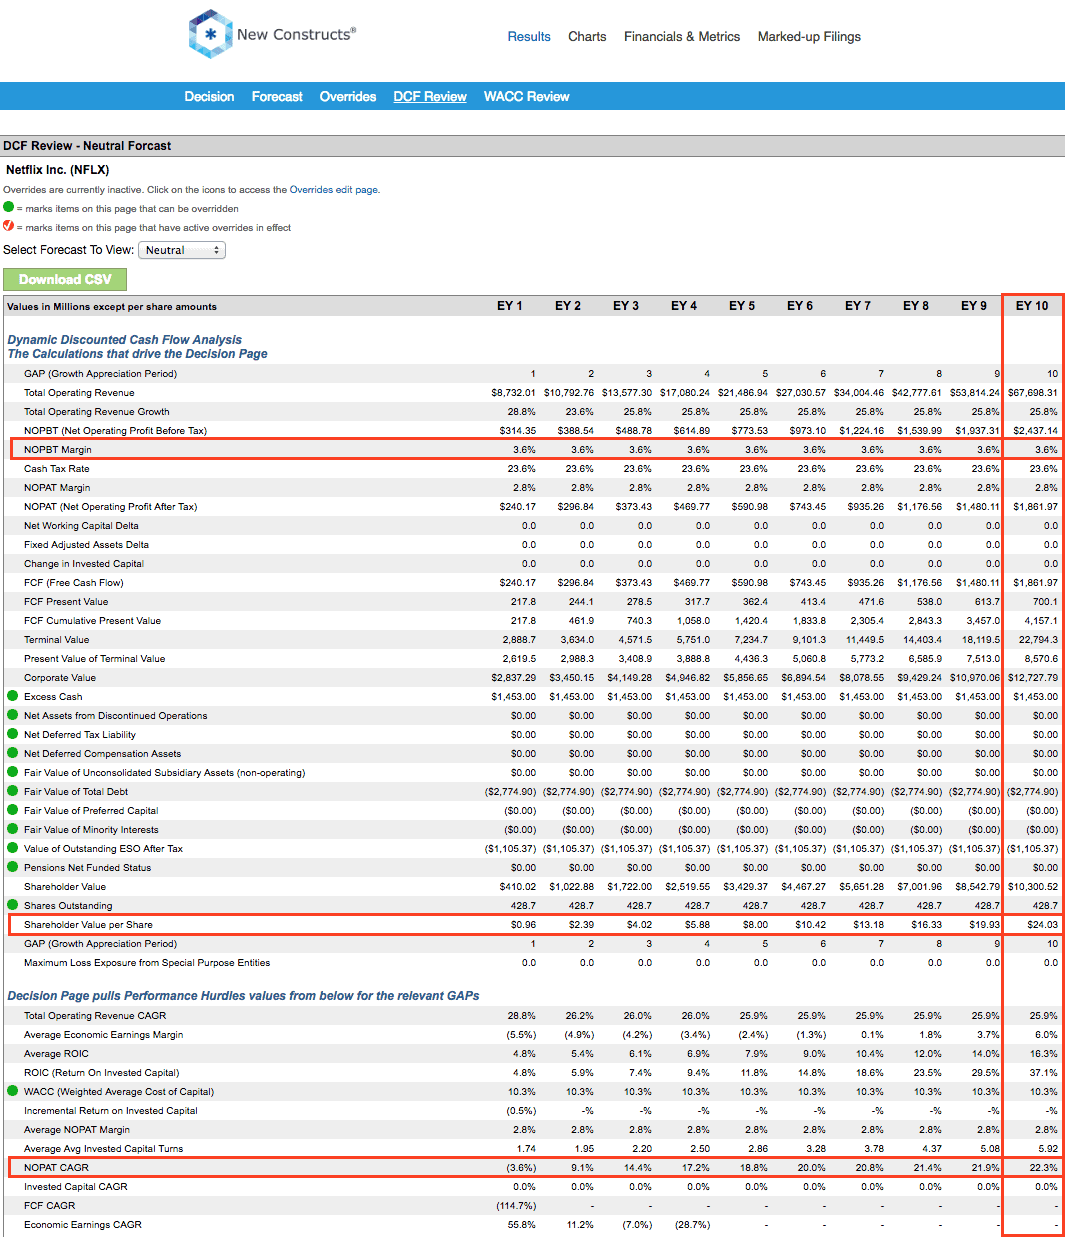Viewport: 1065px width, 1237px height.
Task: Click the NOPBT Margin row label
Action: coord(58,450)
